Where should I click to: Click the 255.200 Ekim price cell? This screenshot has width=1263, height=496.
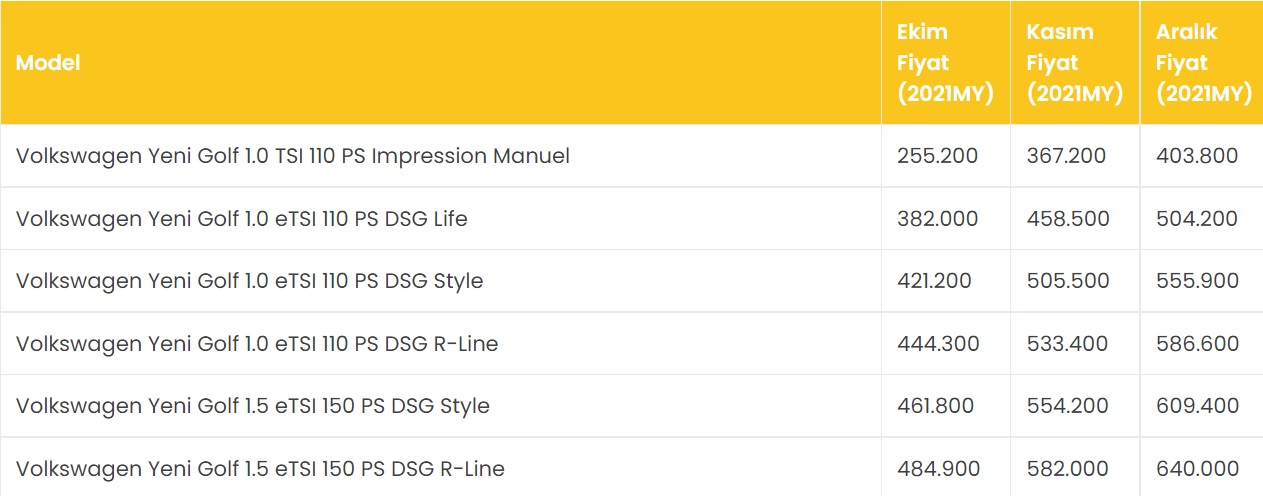click(x=937, y=156)
